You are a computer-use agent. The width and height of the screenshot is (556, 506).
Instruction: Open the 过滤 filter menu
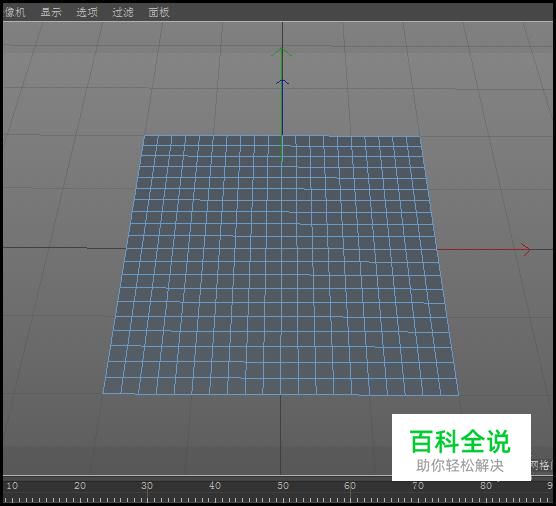coord(123,12)
